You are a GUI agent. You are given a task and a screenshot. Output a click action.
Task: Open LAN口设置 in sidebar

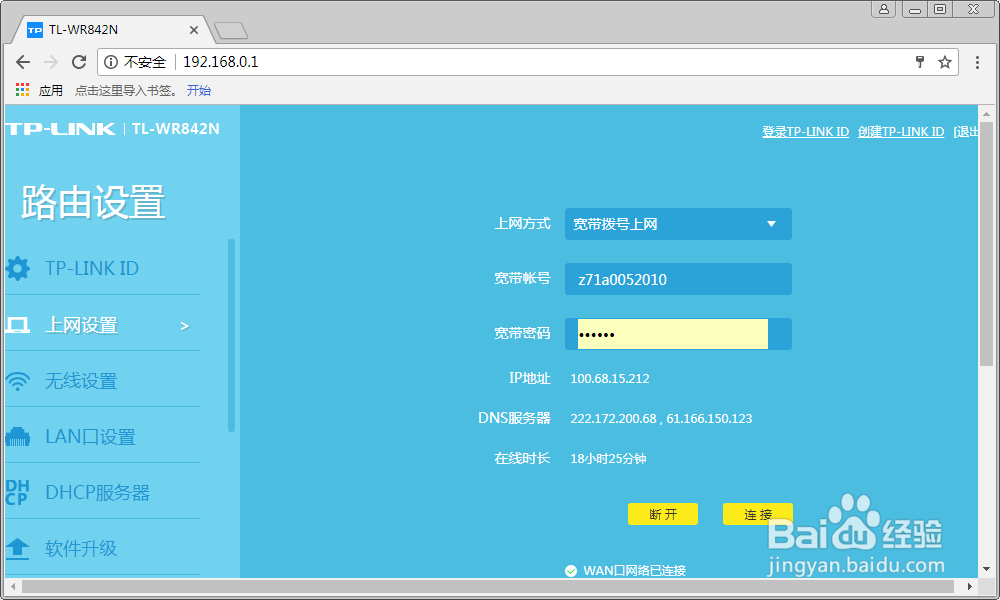pyautogui.click(x=90, y=437)
